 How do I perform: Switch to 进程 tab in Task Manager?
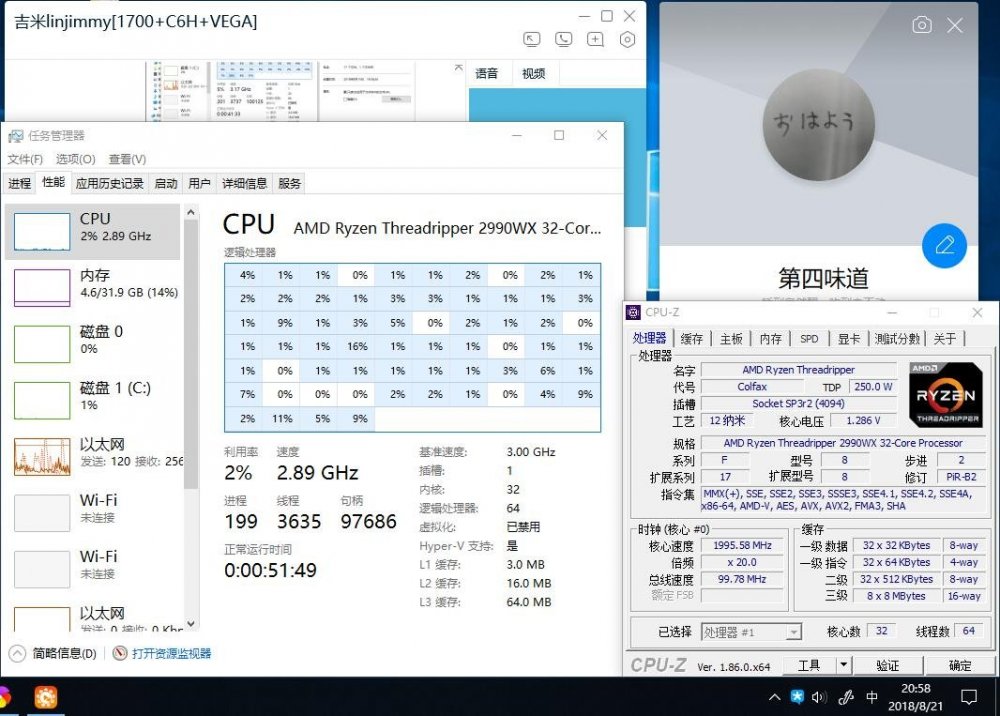(x=19, y=184)
